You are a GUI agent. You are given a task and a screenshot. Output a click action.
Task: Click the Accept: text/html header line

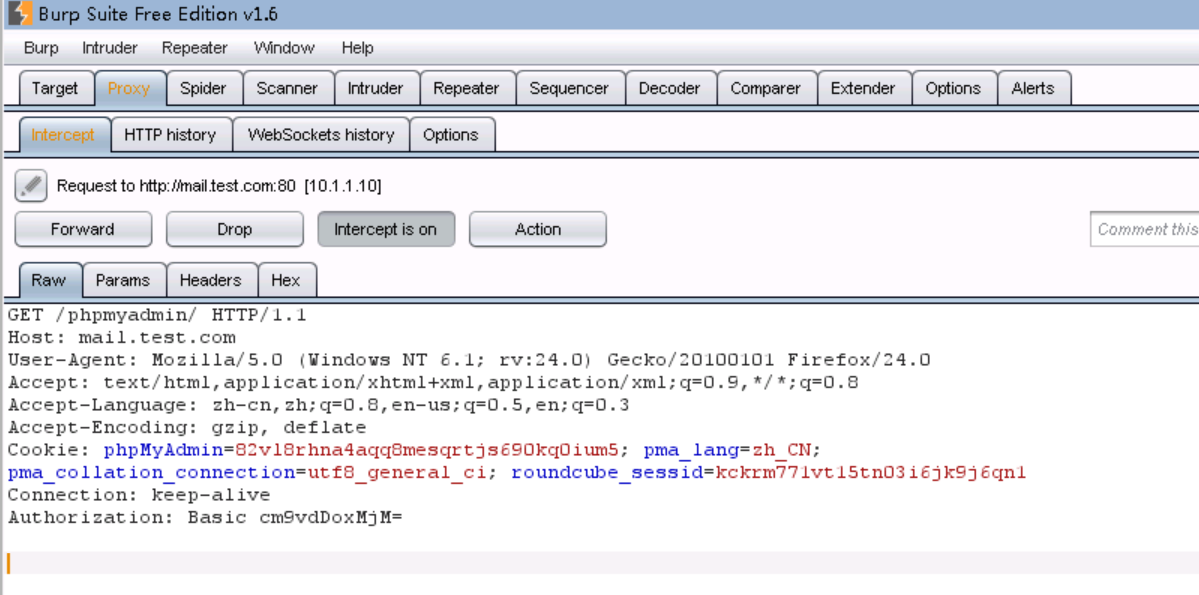(433, 382)
